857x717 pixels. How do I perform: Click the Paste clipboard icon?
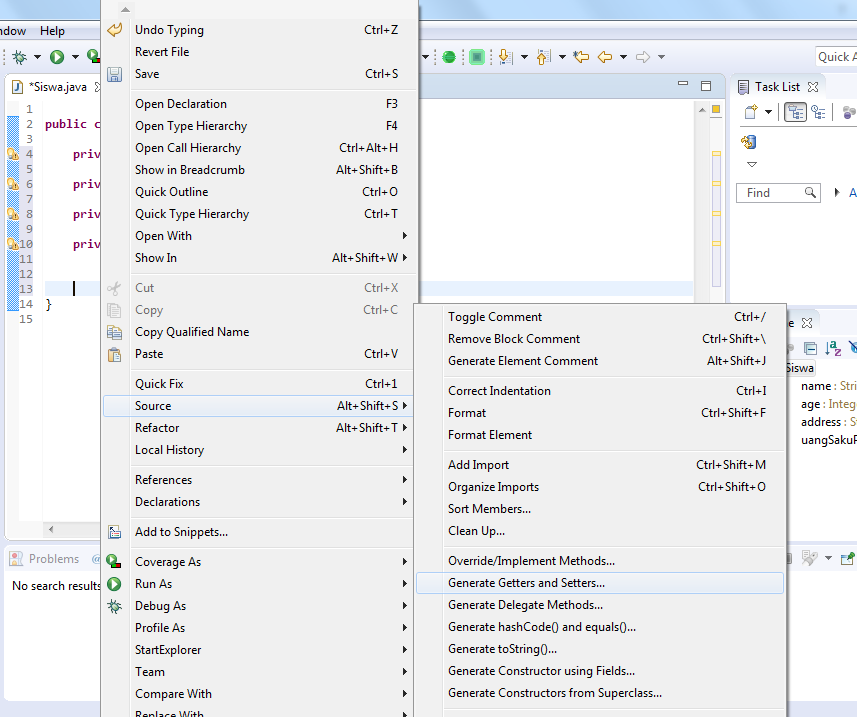(114, 354)
